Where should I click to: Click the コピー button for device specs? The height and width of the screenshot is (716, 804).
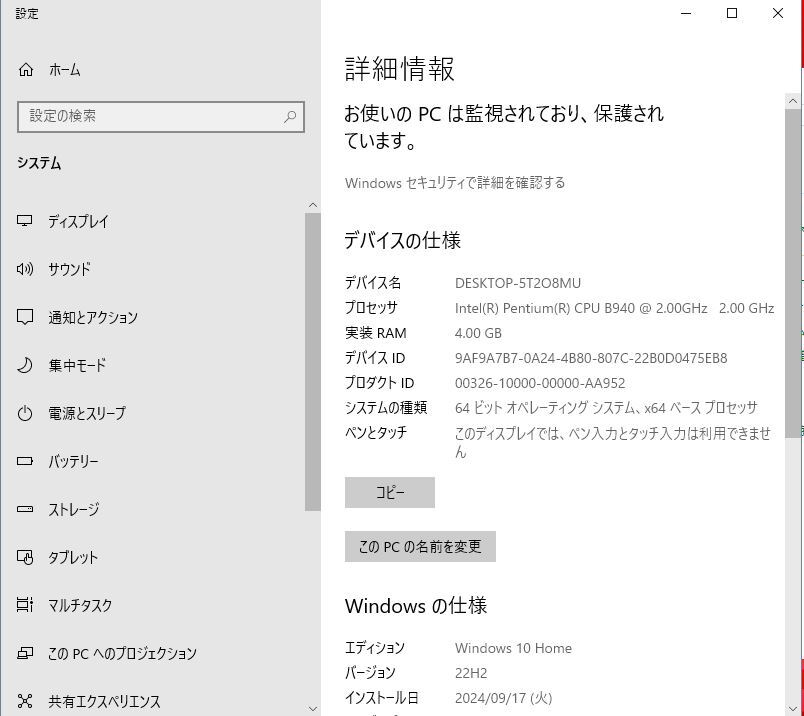390,492
